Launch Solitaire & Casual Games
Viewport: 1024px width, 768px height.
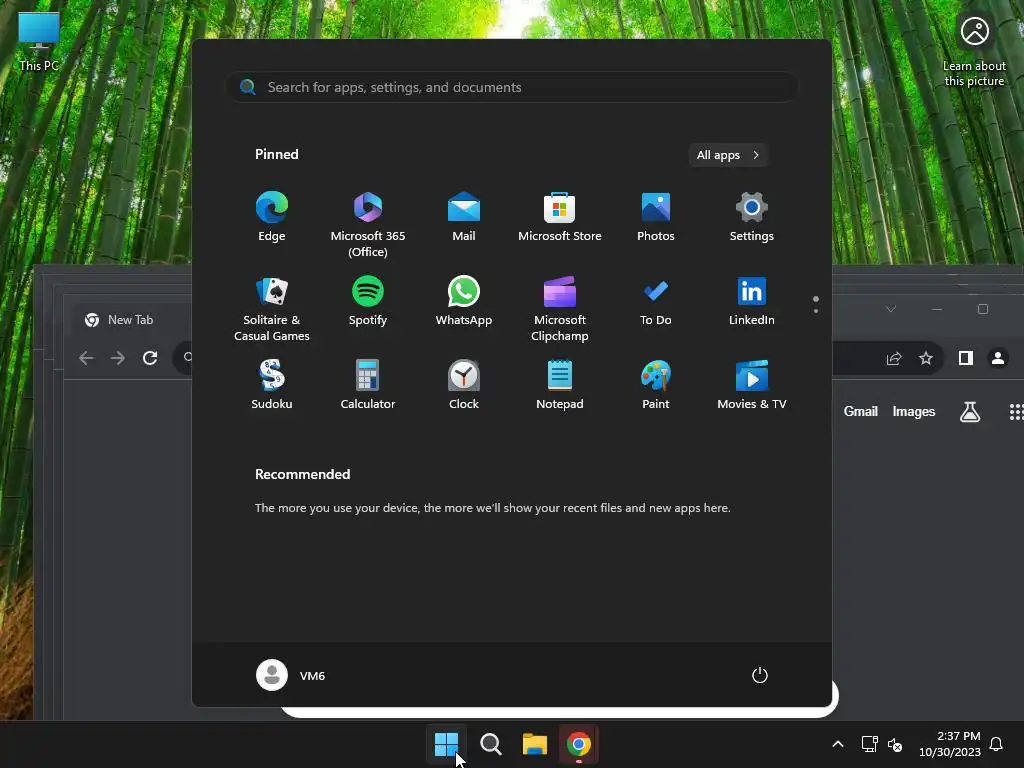tap(272, 309)
